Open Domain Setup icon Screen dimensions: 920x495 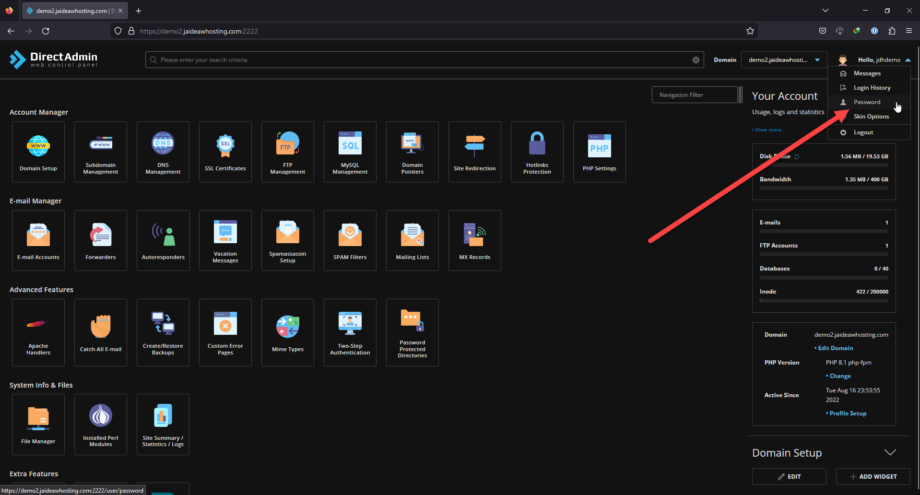(38, 151)
